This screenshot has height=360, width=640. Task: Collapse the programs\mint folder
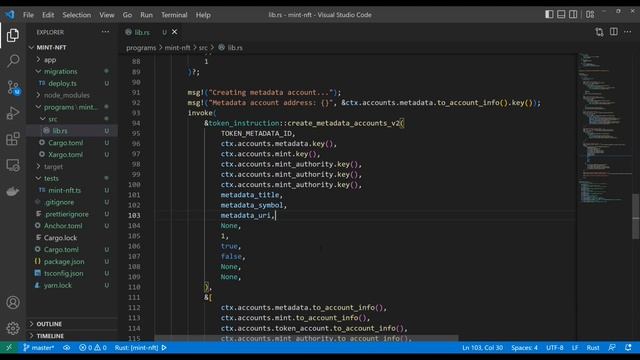(x=71, y=107)
